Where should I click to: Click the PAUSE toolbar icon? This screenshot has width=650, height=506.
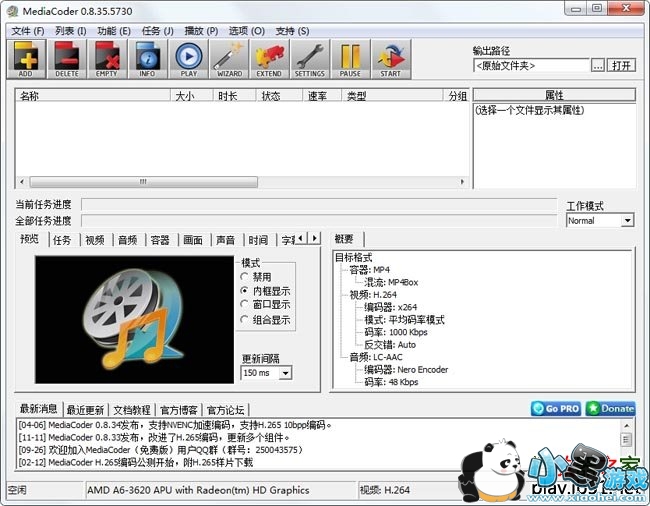tap(351, 59)
